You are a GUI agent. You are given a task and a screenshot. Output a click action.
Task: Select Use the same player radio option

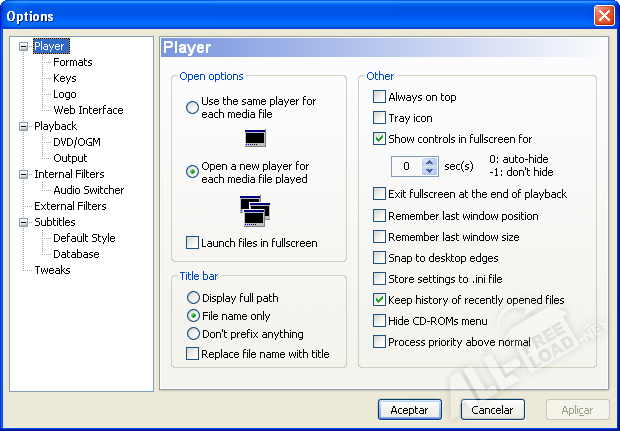tap(192, 107)
